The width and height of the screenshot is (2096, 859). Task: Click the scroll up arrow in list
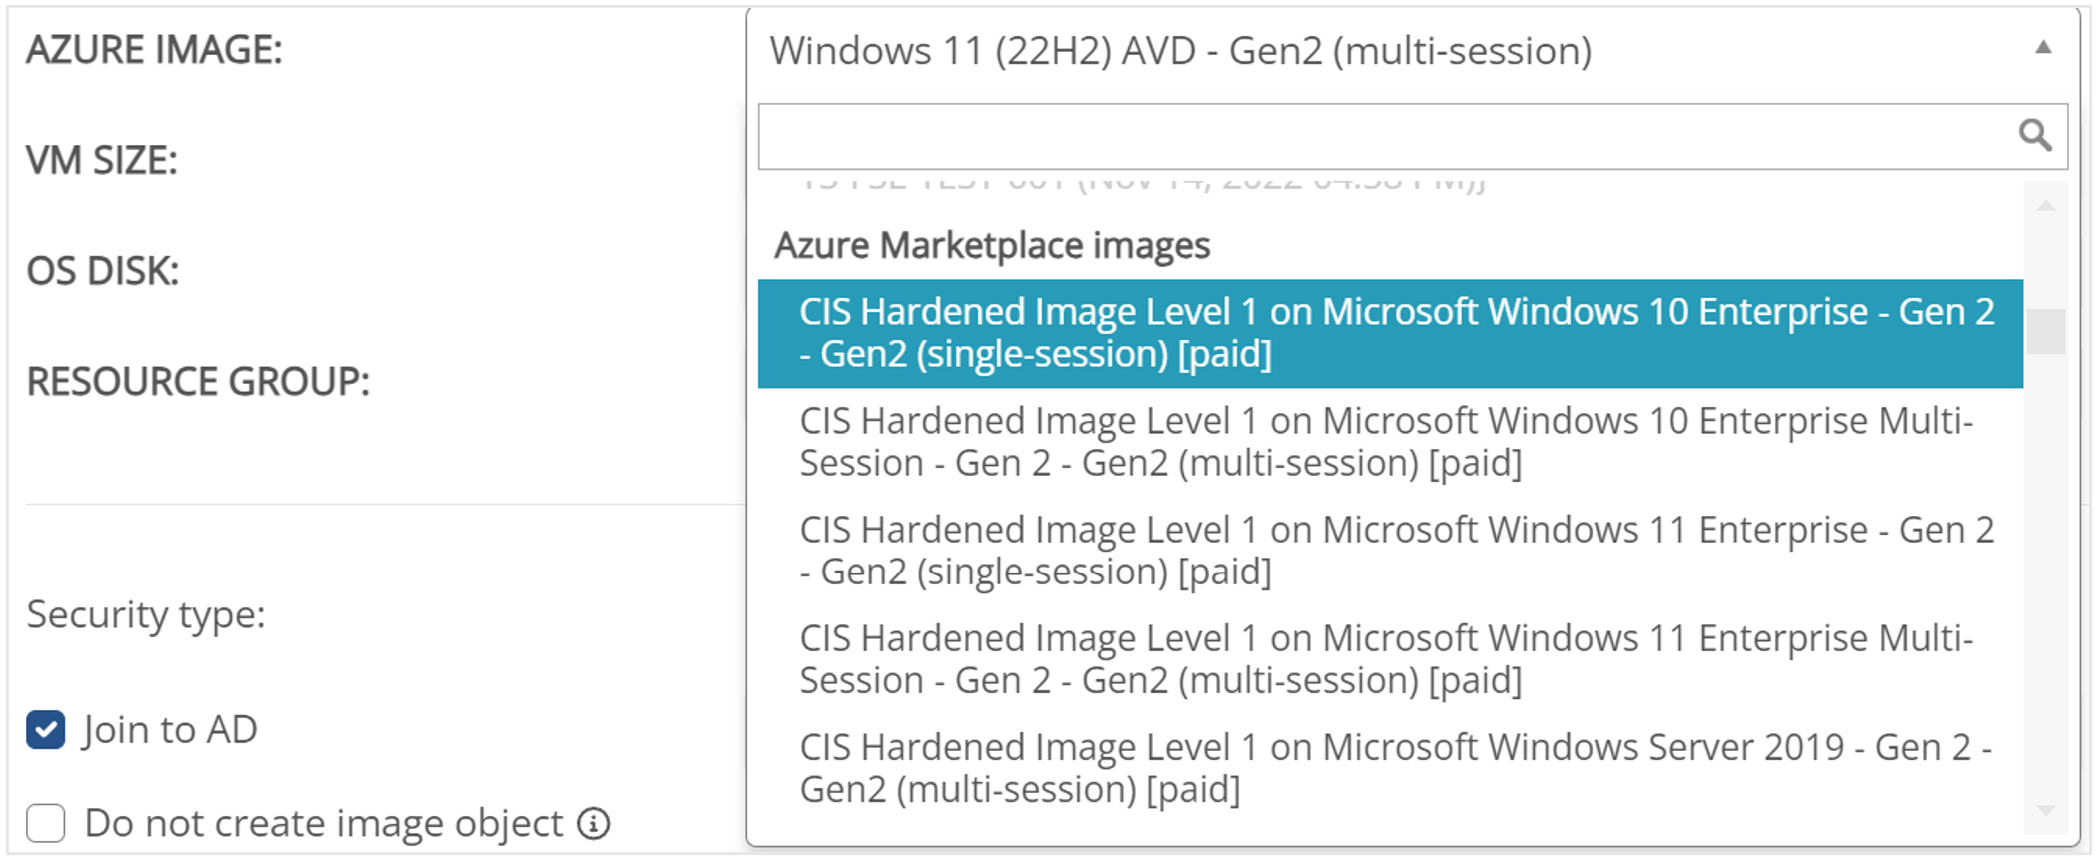(2045, 206)
